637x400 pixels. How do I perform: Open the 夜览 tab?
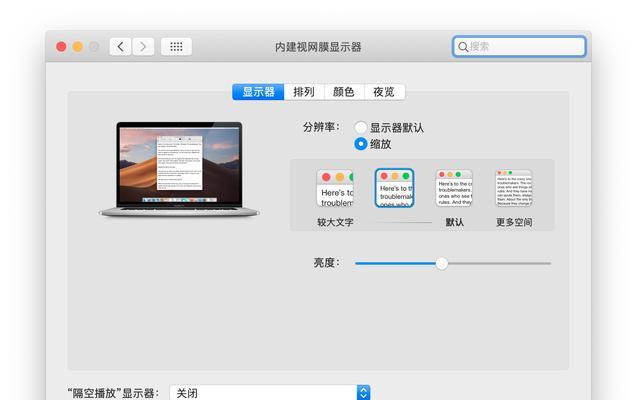(384, 92)
